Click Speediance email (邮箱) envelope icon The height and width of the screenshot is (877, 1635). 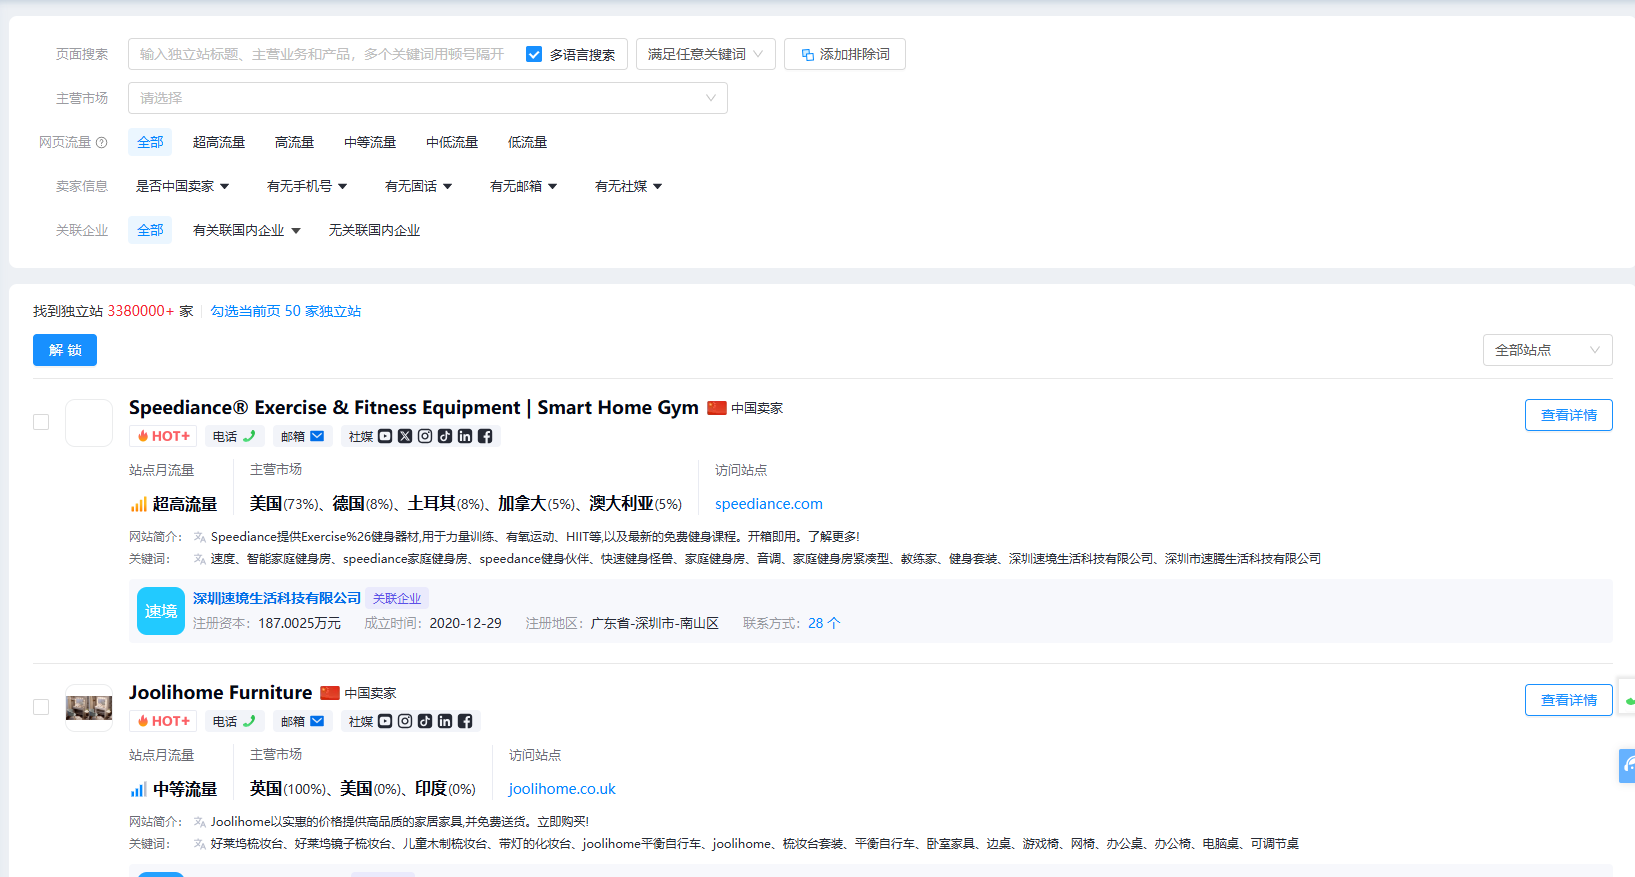pyautogui.click(x=317, y=436)
